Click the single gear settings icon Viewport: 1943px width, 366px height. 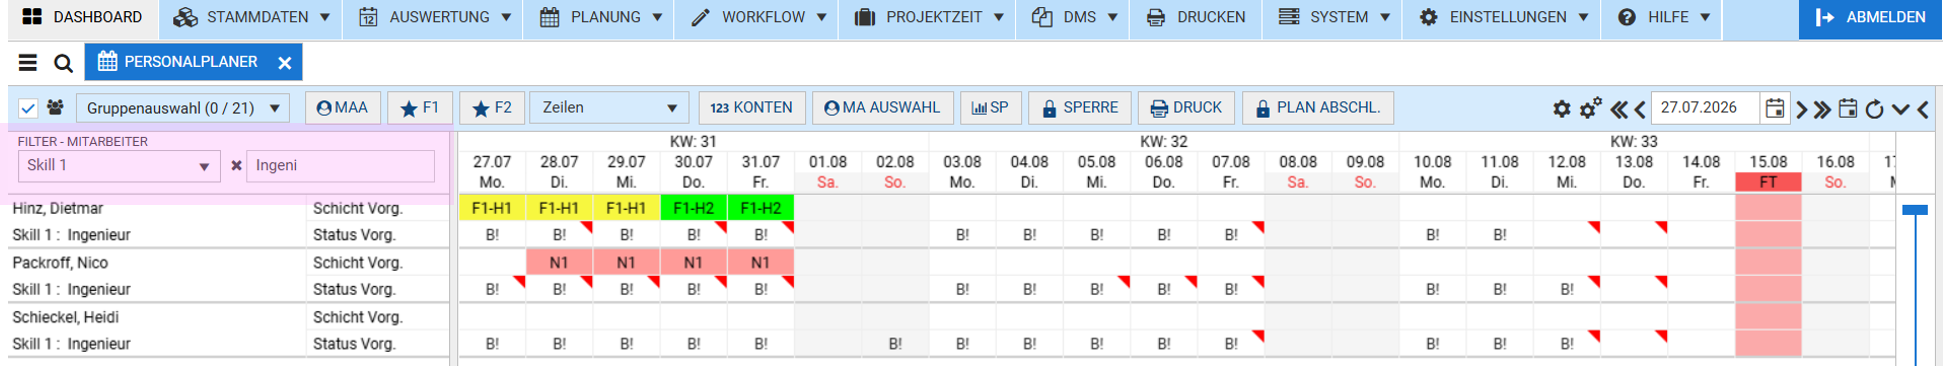pyautogui.click(x=1561, y=109)
